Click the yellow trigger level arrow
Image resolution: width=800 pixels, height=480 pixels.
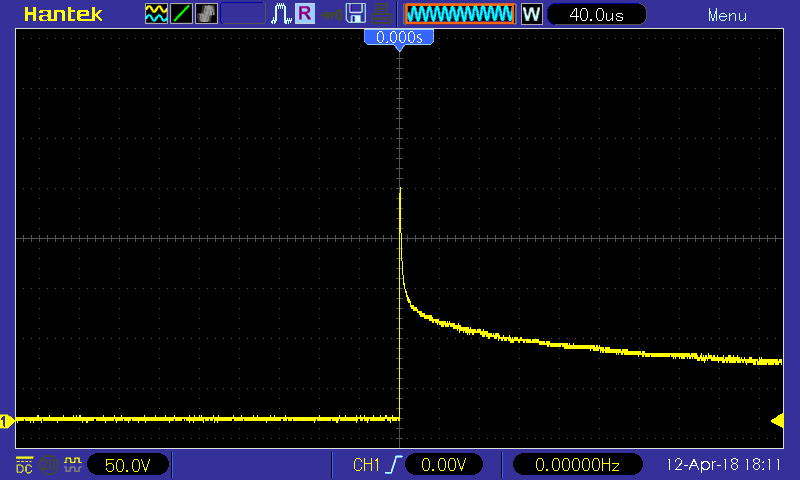tap(777, 421)
